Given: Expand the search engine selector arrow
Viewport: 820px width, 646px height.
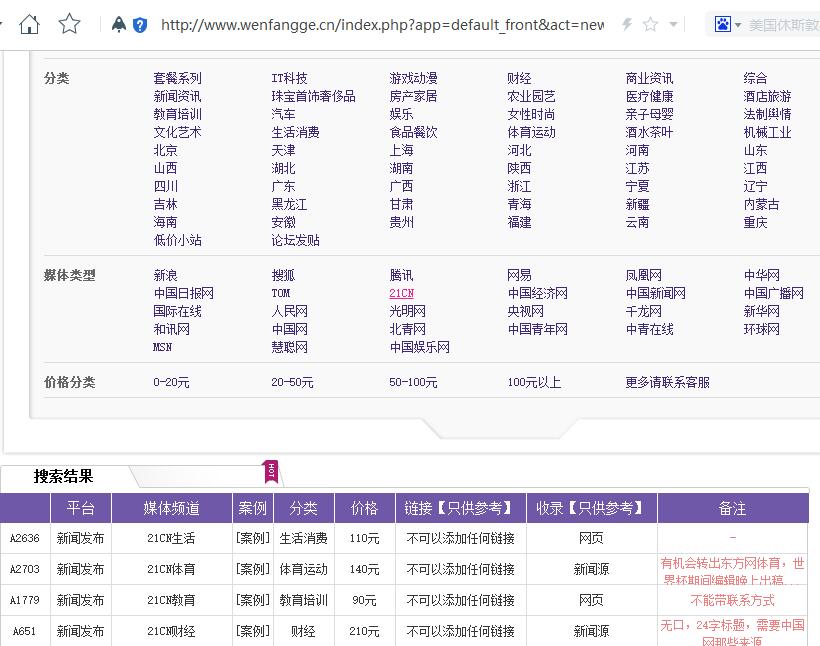Looking at the screenshot, I should tap(738, 25).
